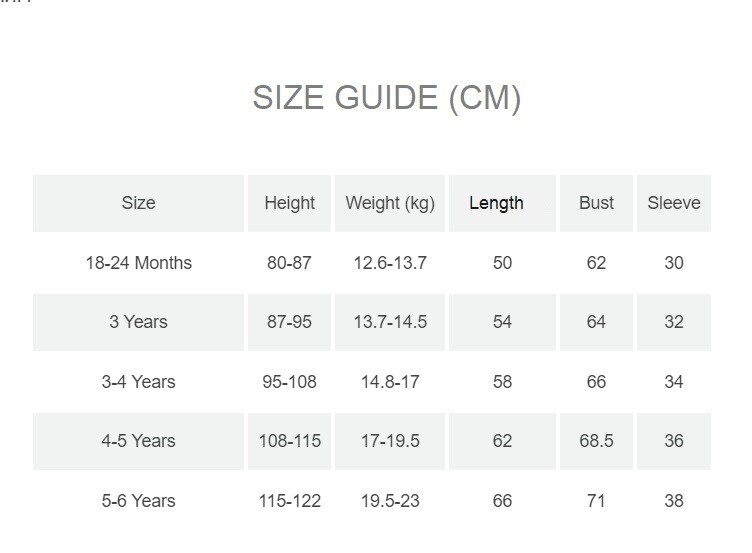Click the 115-122 height cell

[290, 501]
